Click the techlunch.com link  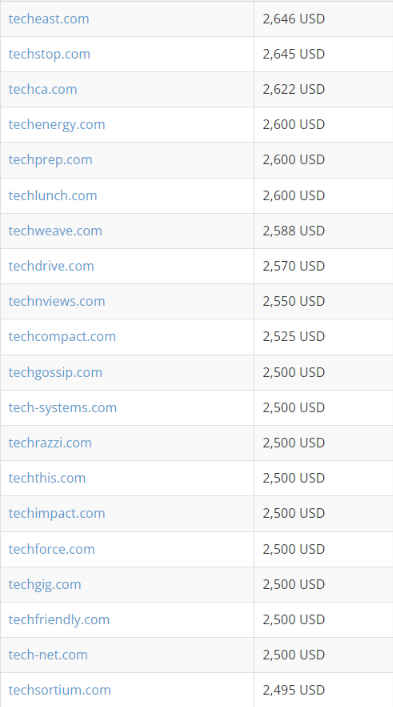pyautogui.click(x=53, y=195)
